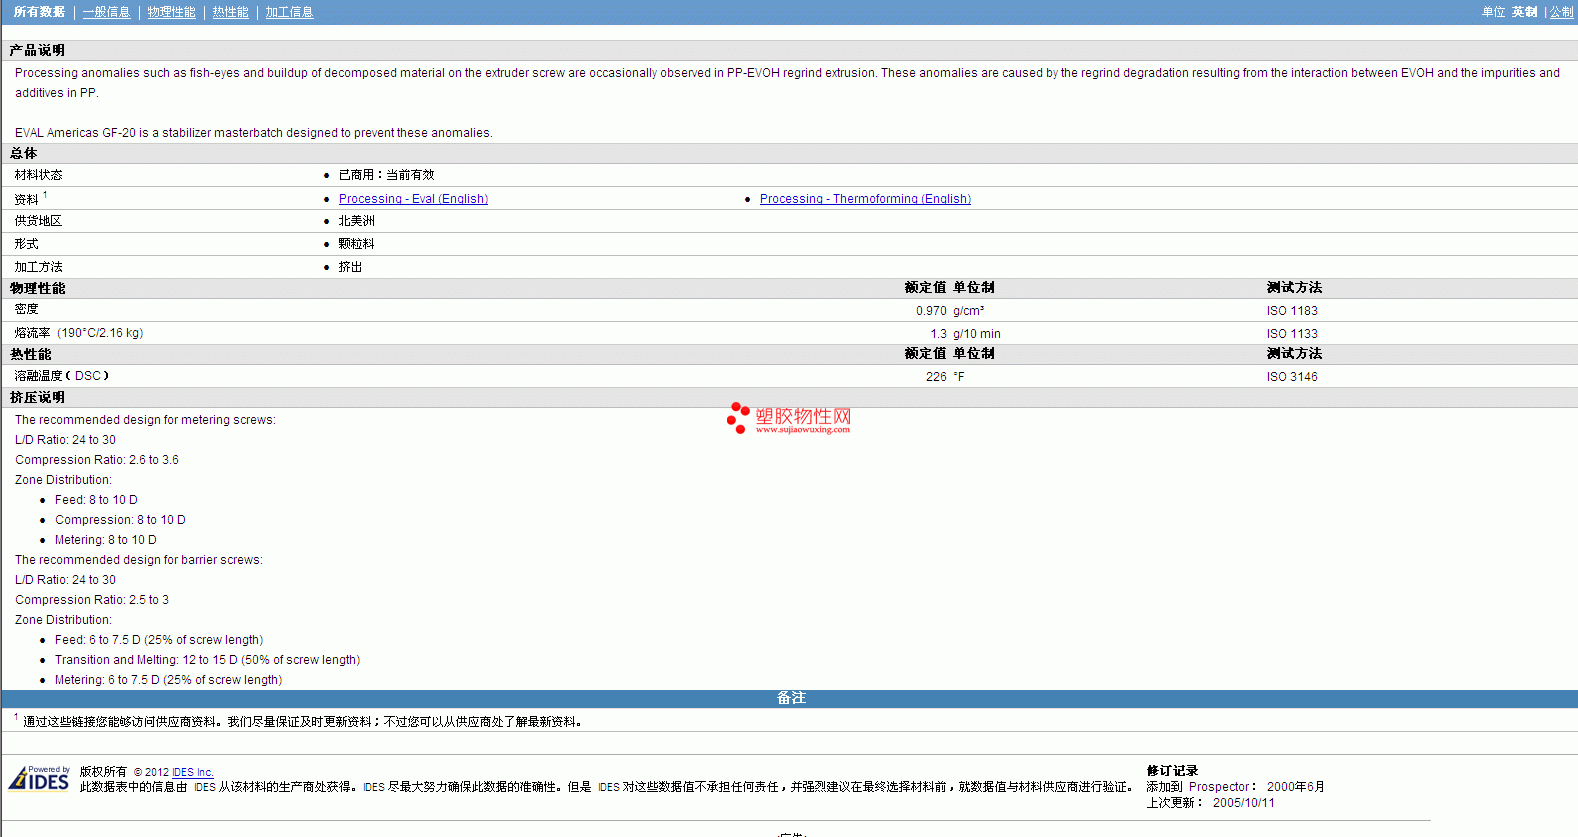This screenshot has width=1578, height=837.
Task: Select 'Feed: 6 to 7.5 D' bullet
Action: (x=159, y=640)
